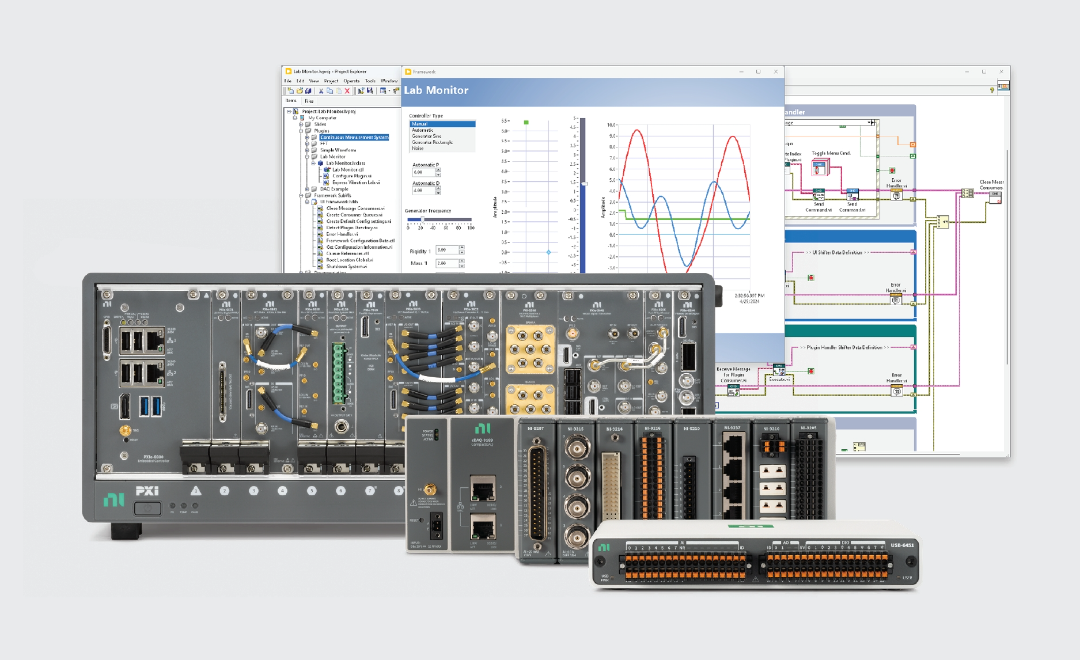Collapse the My Computer tree node
The image size is (1080, 660).
click(295, 118)
